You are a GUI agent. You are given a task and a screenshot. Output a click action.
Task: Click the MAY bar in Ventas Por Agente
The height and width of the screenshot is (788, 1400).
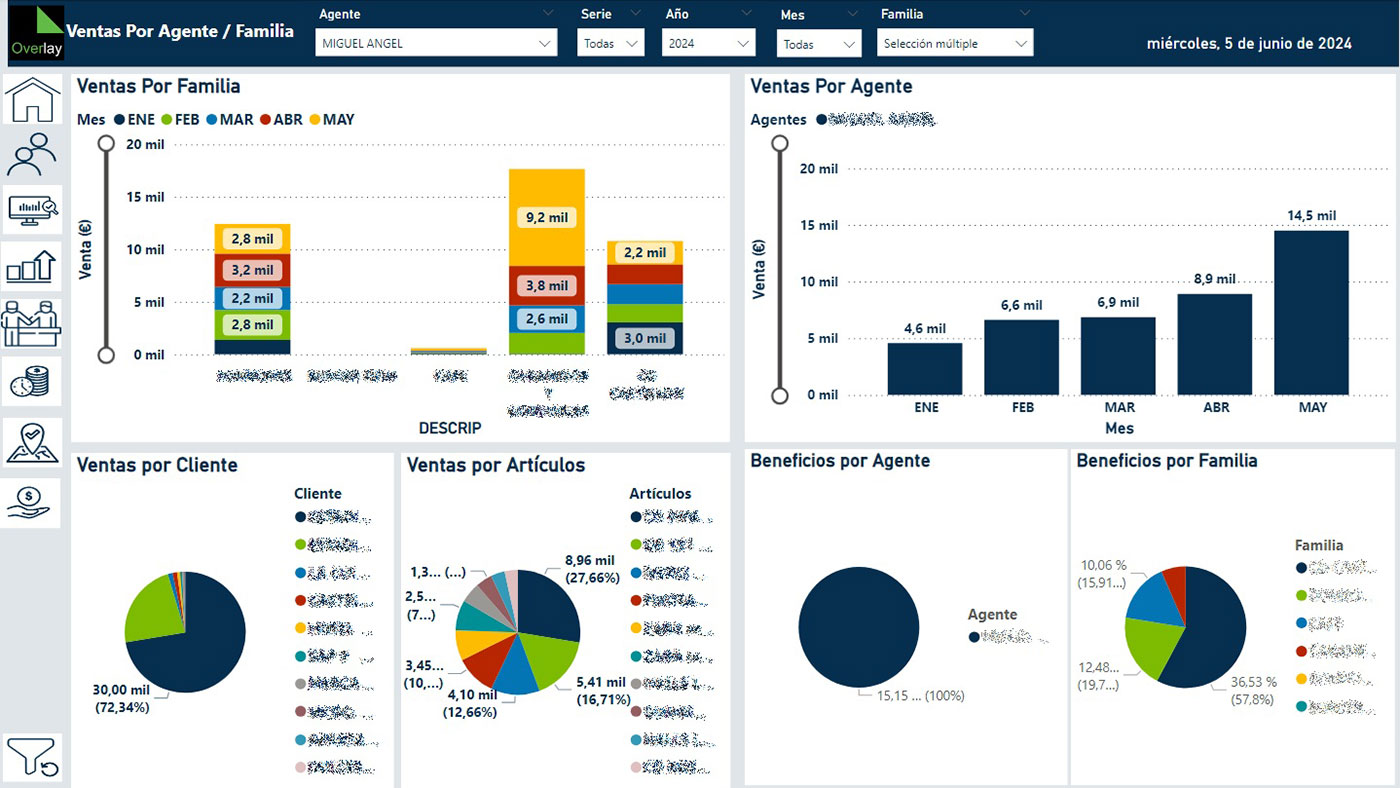point(1311,312)
